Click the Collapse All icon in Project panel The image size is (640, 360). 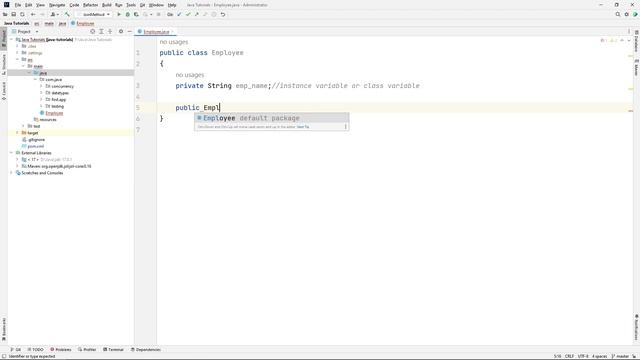[110, 31]
